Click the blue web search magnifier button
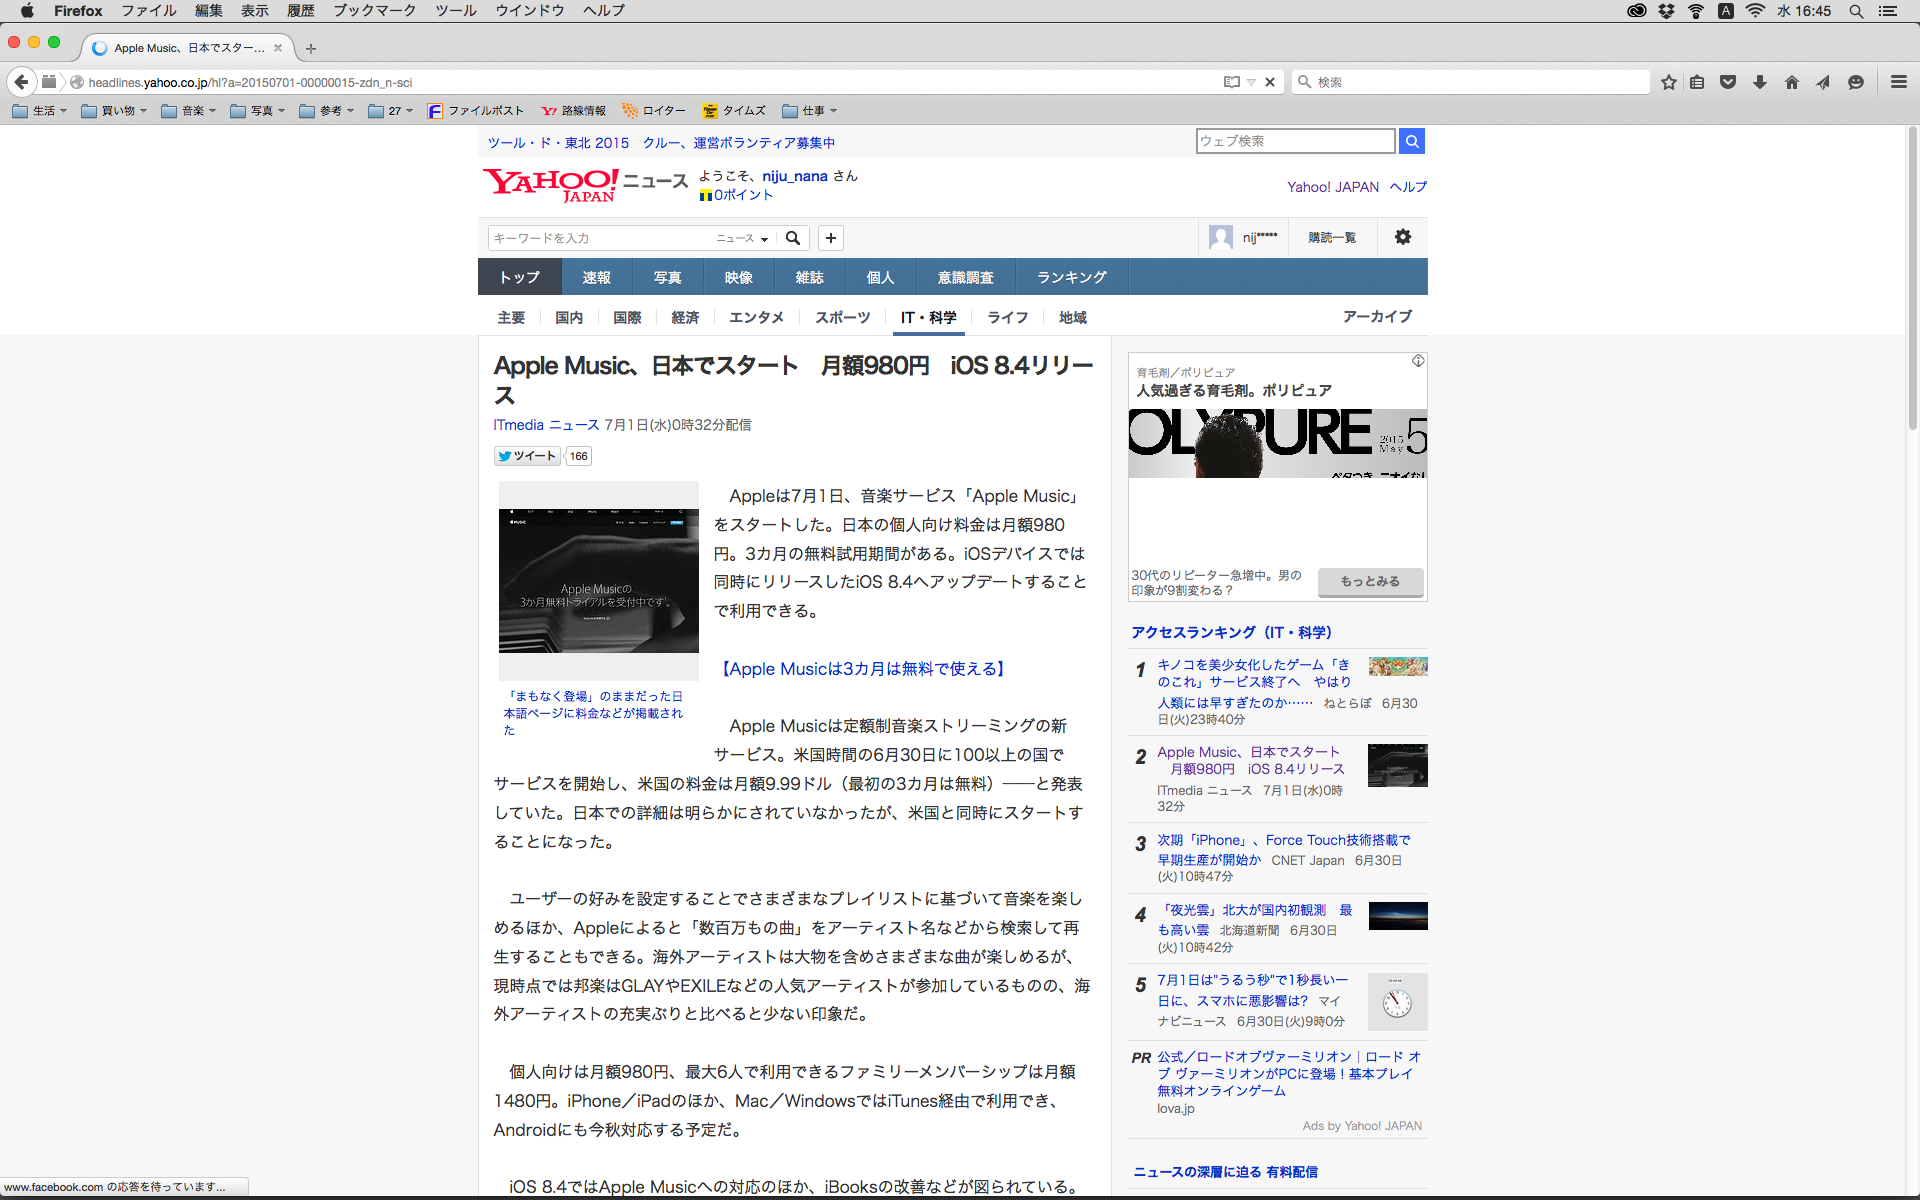The image size is (1920, 1200). tap(1412, 141)
